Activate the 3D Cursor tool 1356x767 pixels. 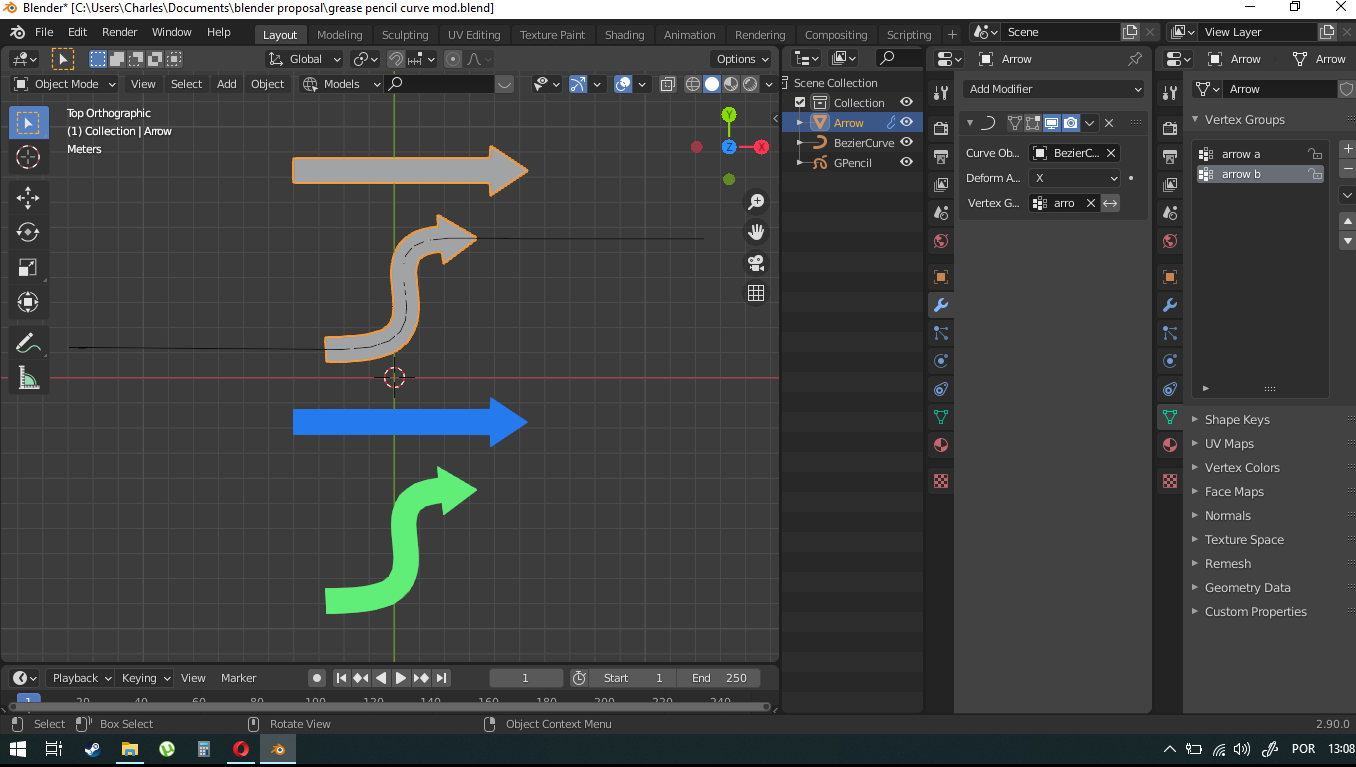28,157
